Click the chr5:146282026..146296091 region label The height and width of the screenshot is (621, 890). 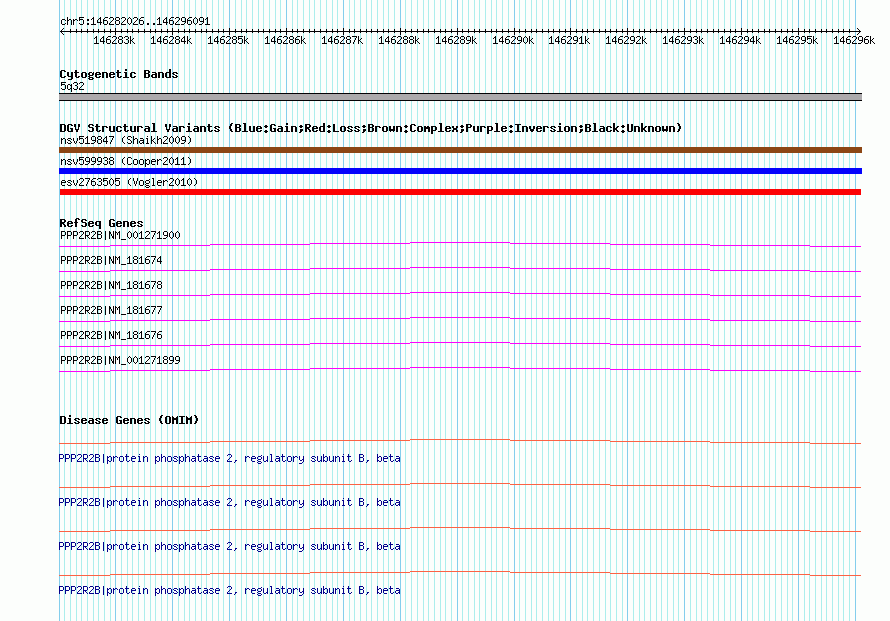point(135,21)
